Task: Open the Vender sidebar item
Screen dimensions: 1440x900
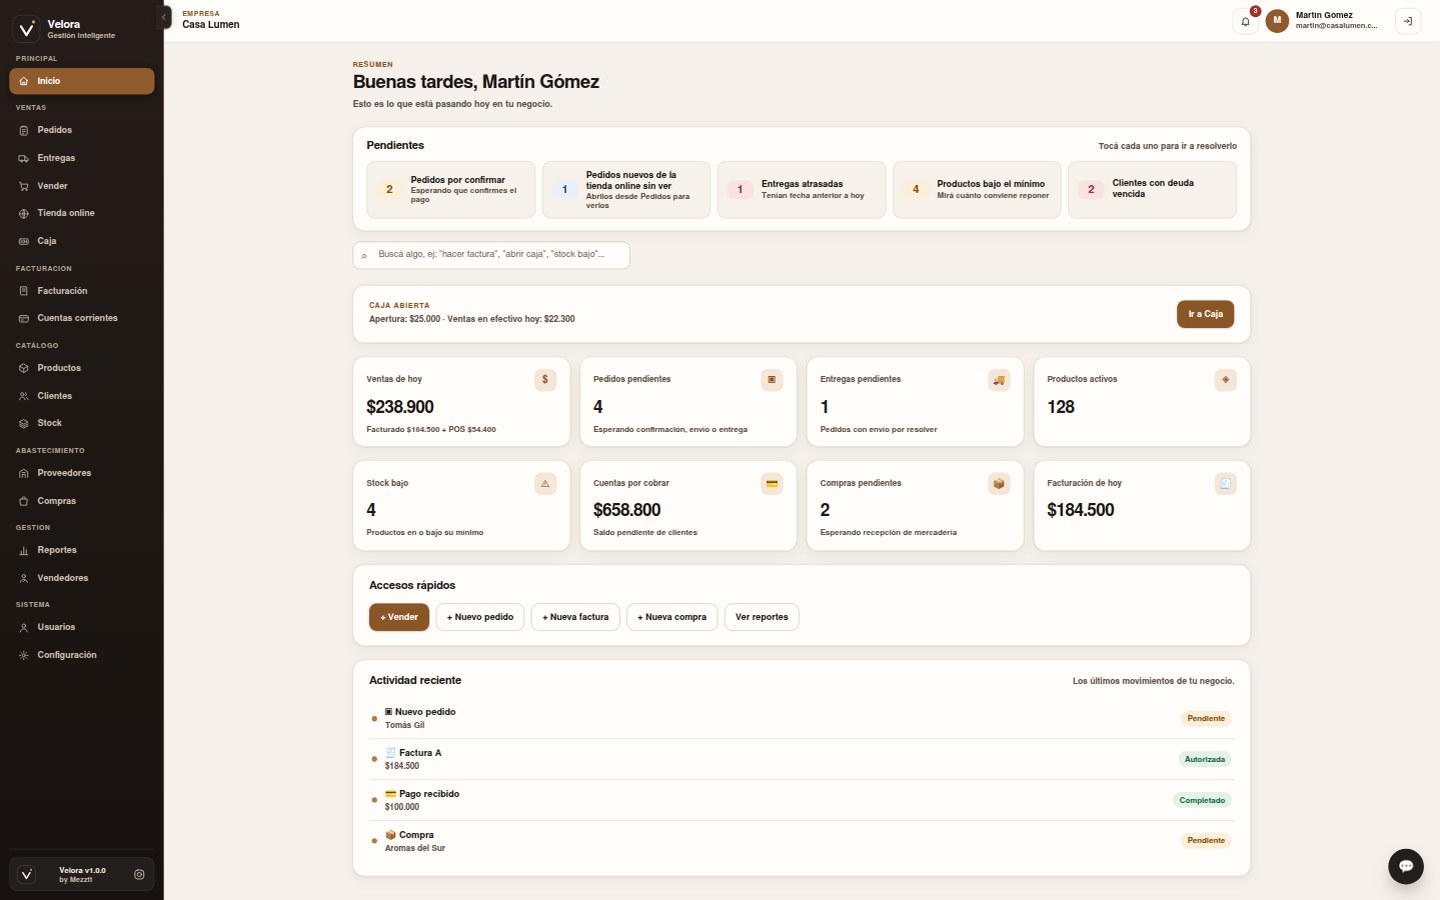Action: coord(82,186)
